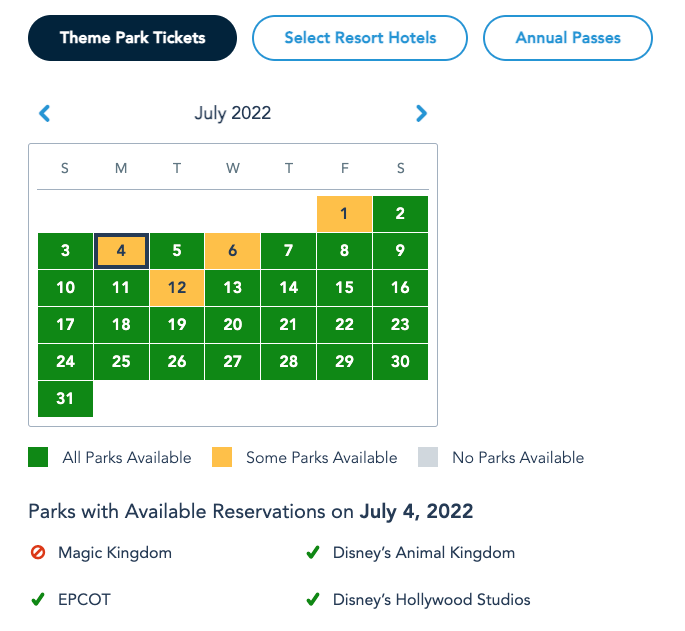Go to previous month with left chevron

44,114
